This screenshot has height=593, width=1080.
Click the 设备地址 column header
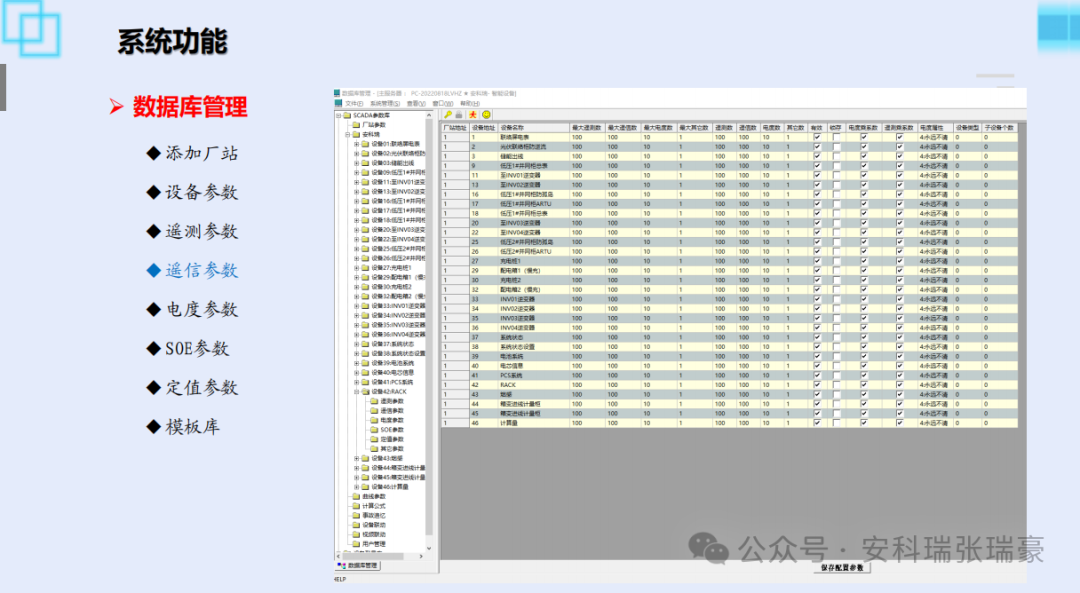(x=484, y=127)
